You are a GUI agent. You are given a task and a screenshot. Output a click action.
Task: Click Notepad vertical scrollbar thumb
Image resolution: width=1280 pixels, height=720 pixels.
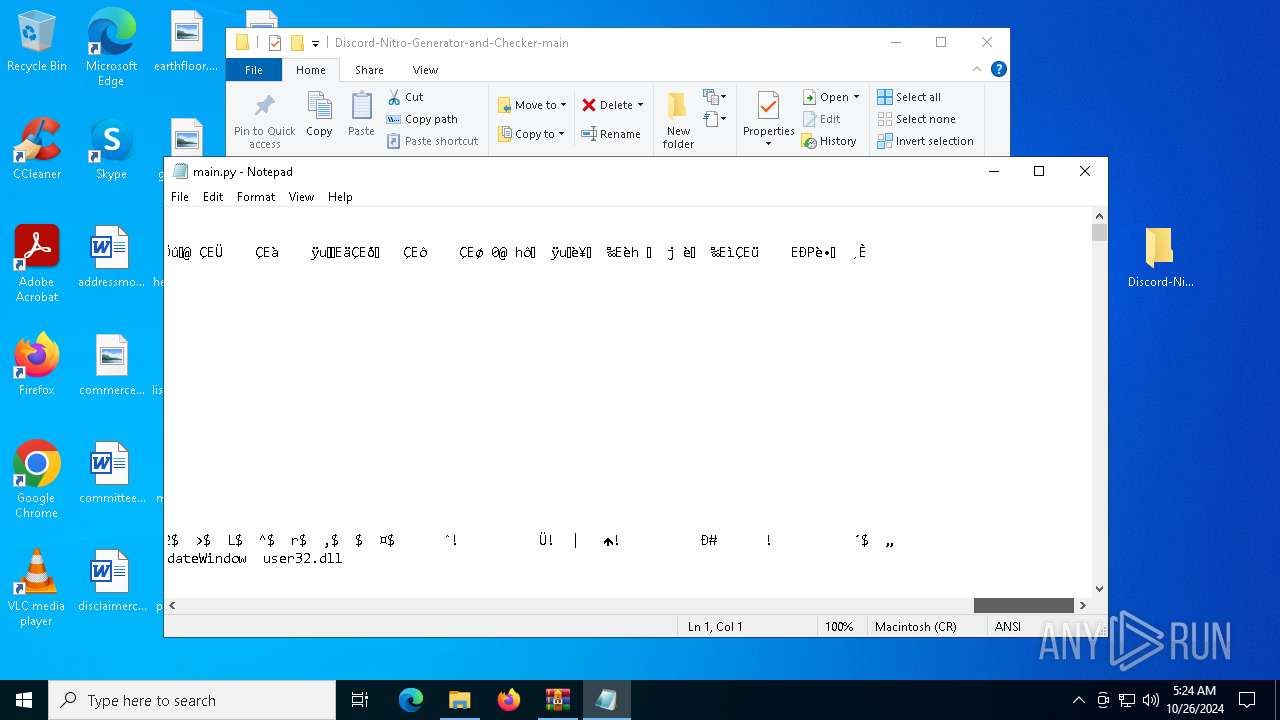point(1099,232)
